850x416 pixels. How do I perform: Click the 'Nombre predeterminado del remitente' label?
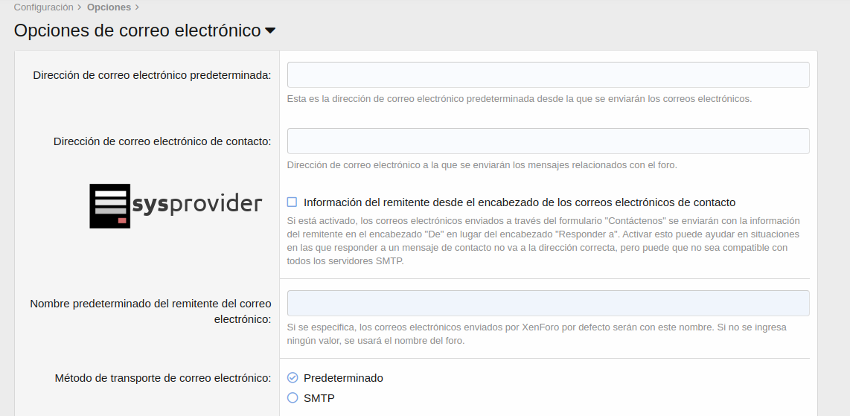(150, 311)
